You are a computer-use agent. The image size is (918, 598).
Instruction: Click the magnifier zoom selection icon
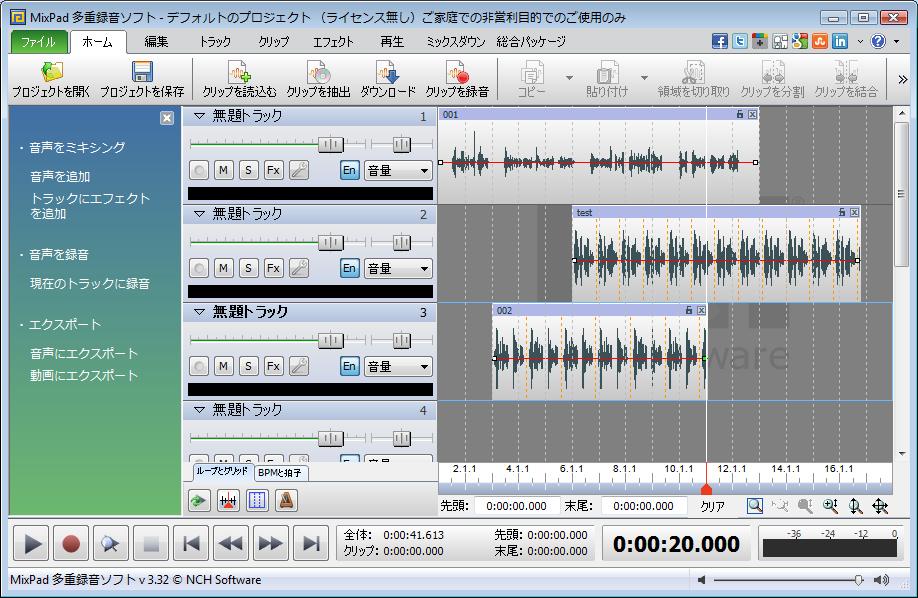(x=755, y=505)
